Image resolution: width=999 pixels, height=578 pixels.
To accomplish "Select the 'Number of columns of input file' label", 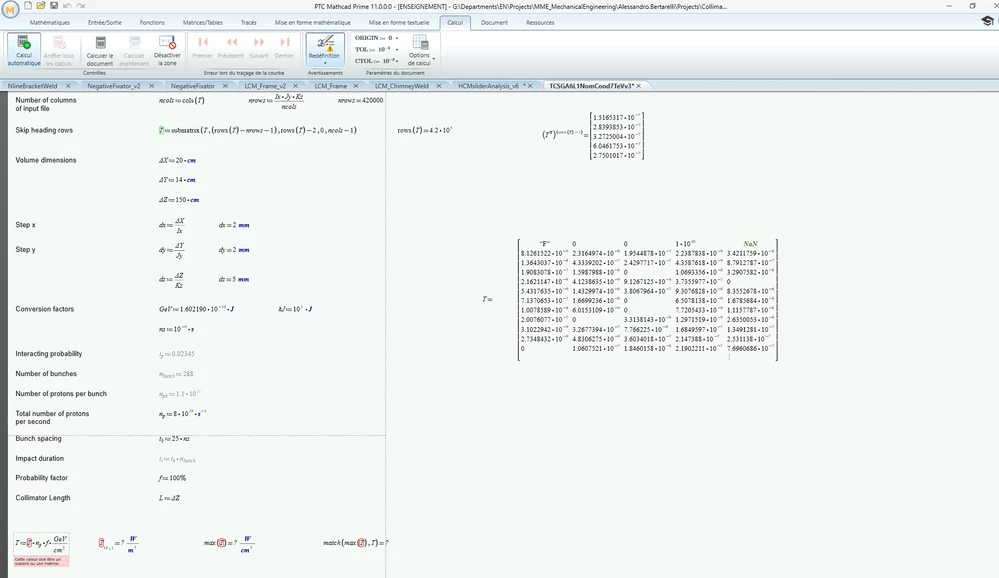I will (45, 105).
